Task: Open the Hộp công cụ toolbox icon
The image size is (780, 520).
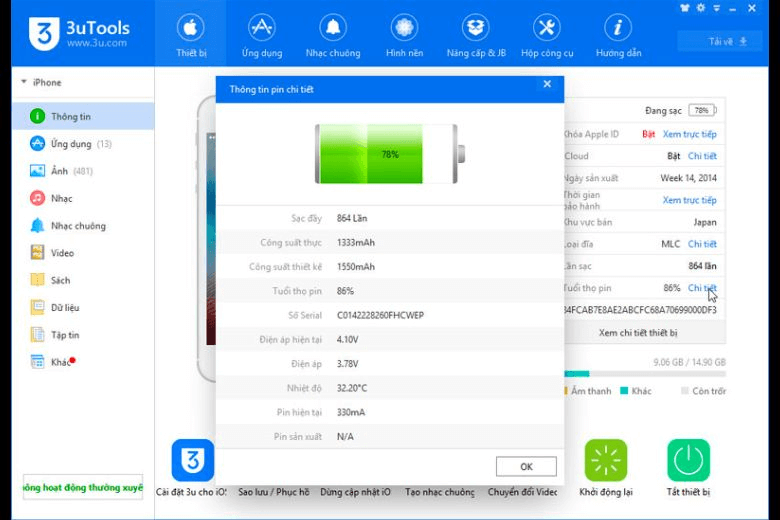Action: 547,27
